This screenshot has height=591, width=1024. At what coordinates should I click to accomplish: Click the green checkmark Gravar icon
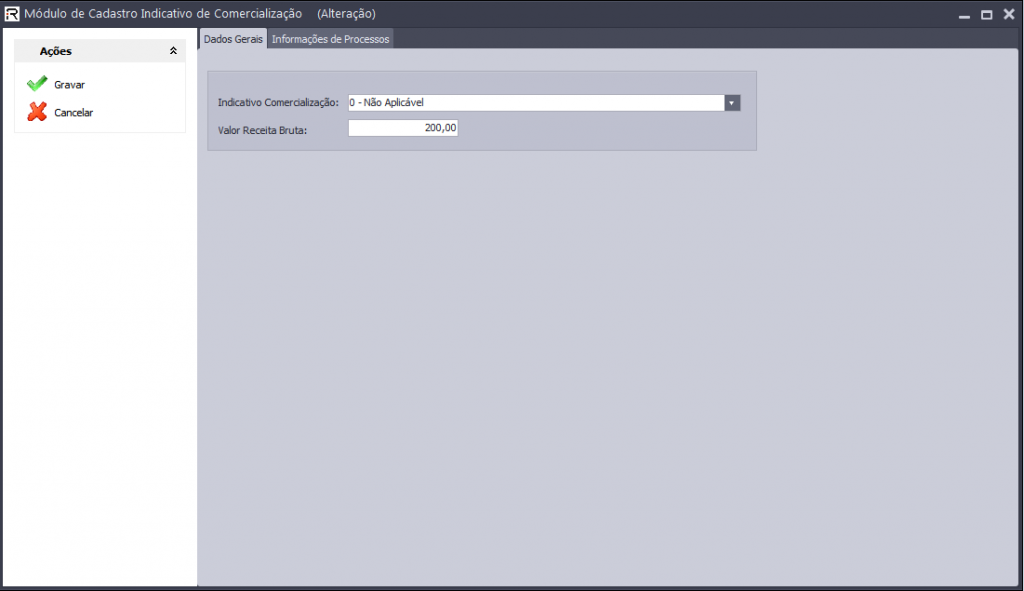coord(37,84)
